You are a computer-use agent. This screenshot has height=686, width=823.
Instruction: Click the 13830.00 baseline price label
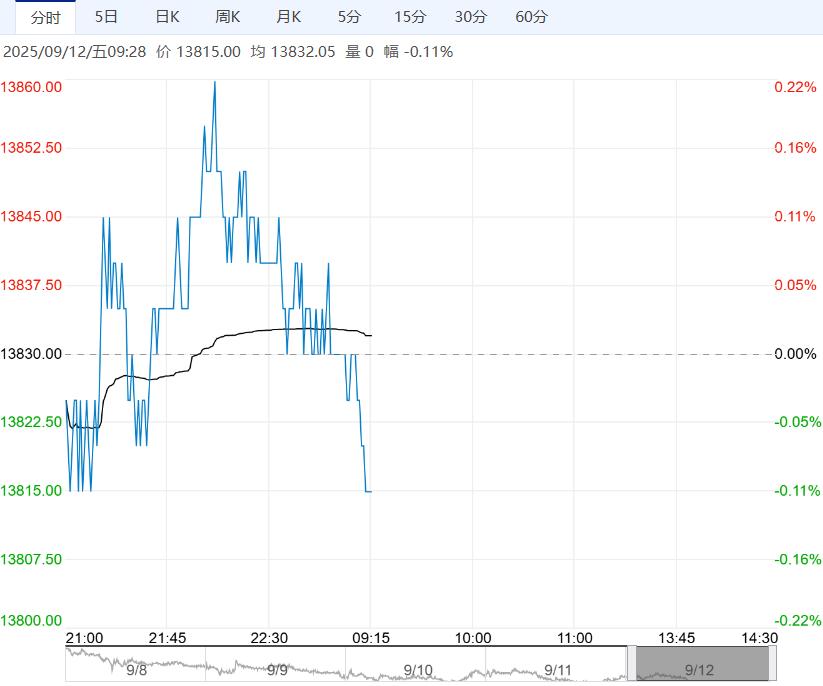coord(31,354)
